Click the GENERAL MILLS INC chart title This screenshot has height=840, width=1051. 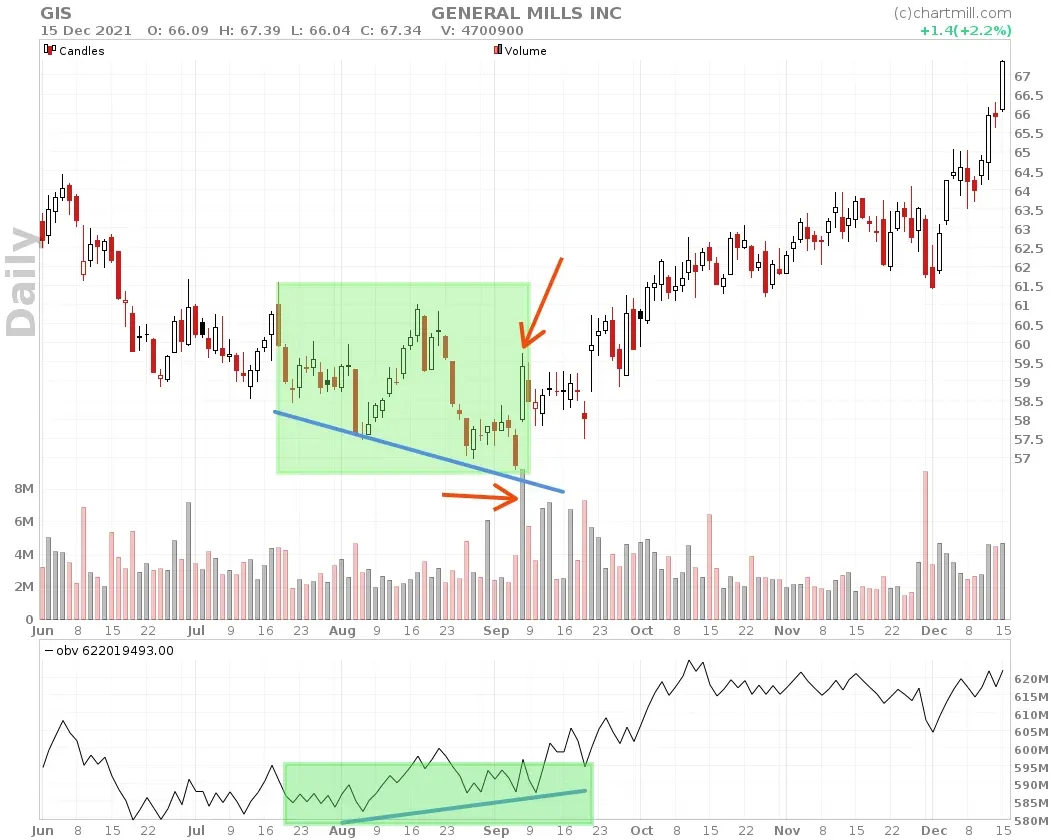[526, 13]
